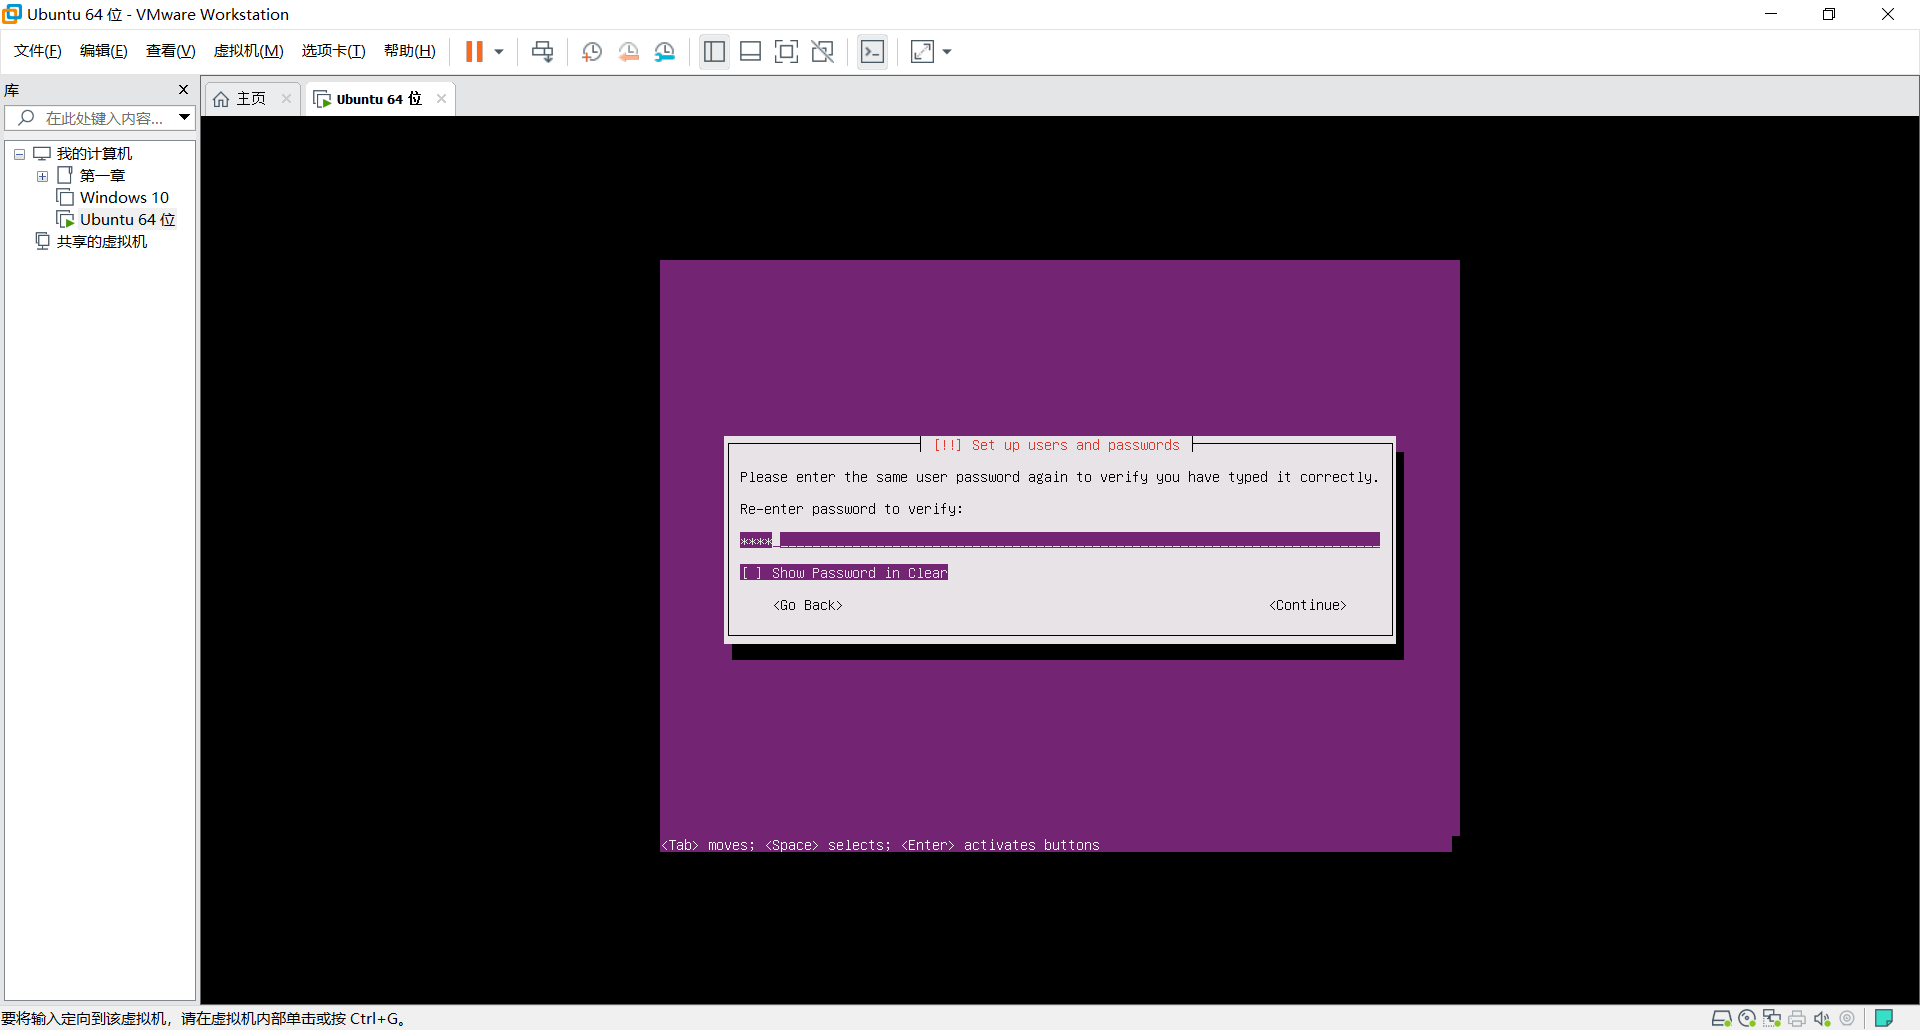Open the 帮助(H) menu
The image size is (1920, 1030).
coord(410,51)
